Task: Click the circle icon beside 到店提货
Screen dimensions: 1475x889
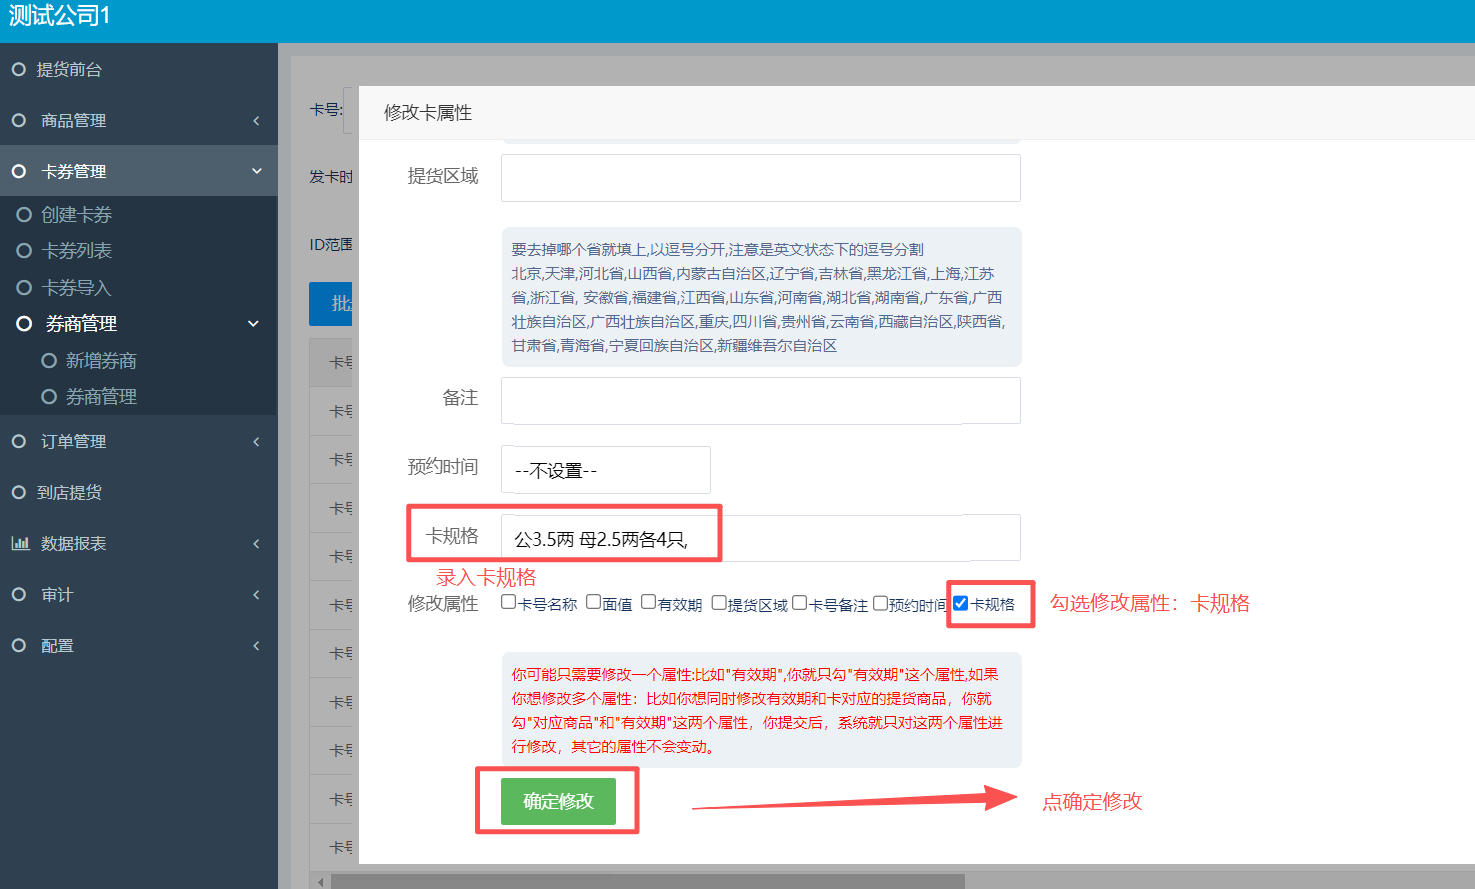Action: pos(18,492)
